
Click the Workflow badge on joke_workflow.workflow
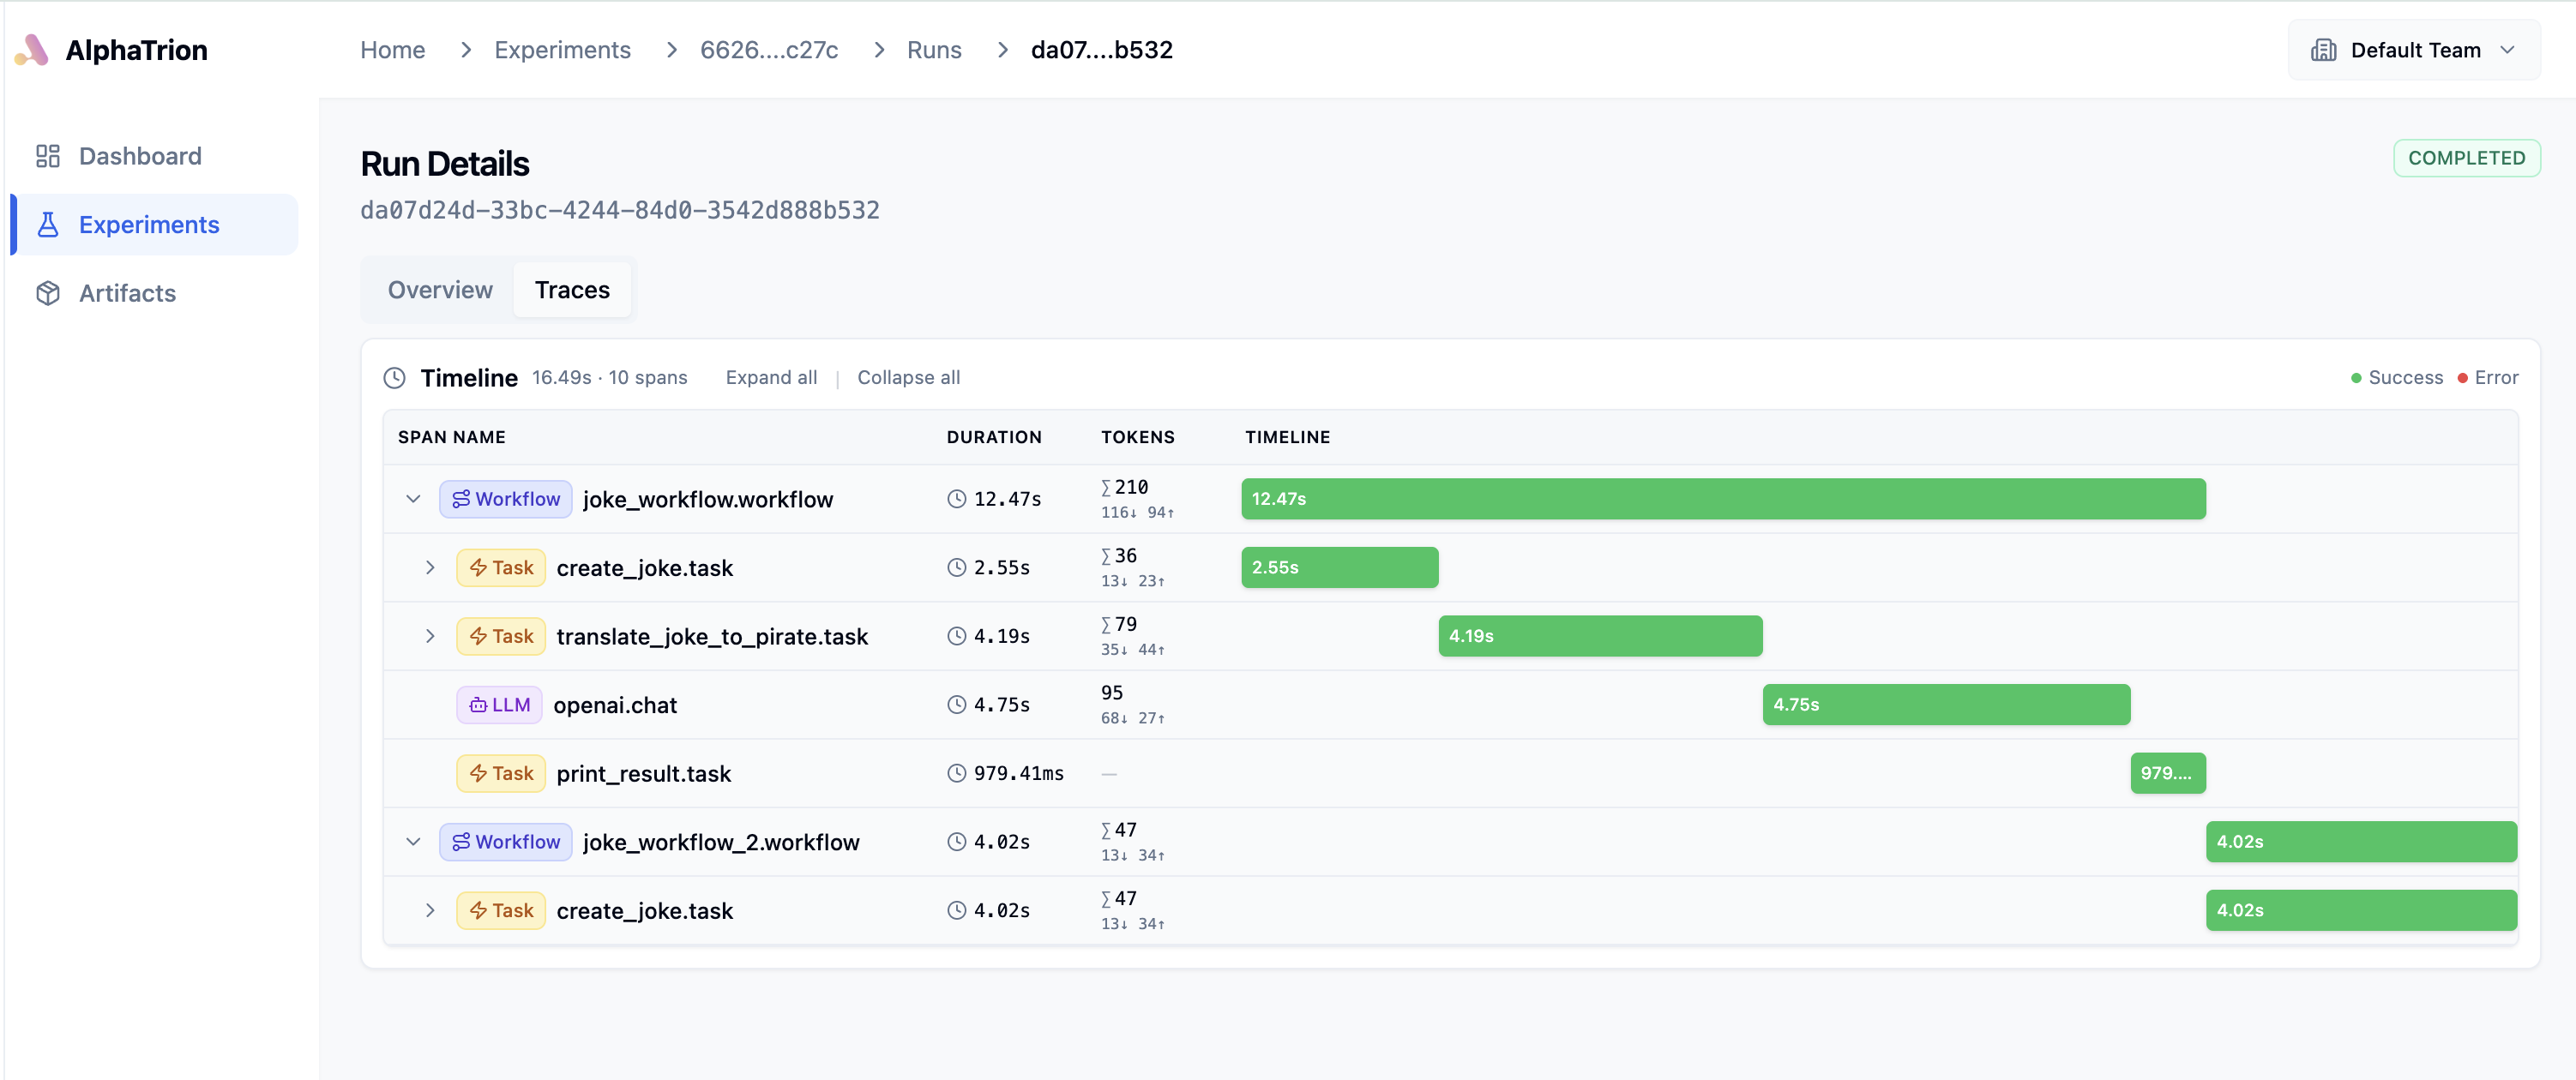coord(505,499)
